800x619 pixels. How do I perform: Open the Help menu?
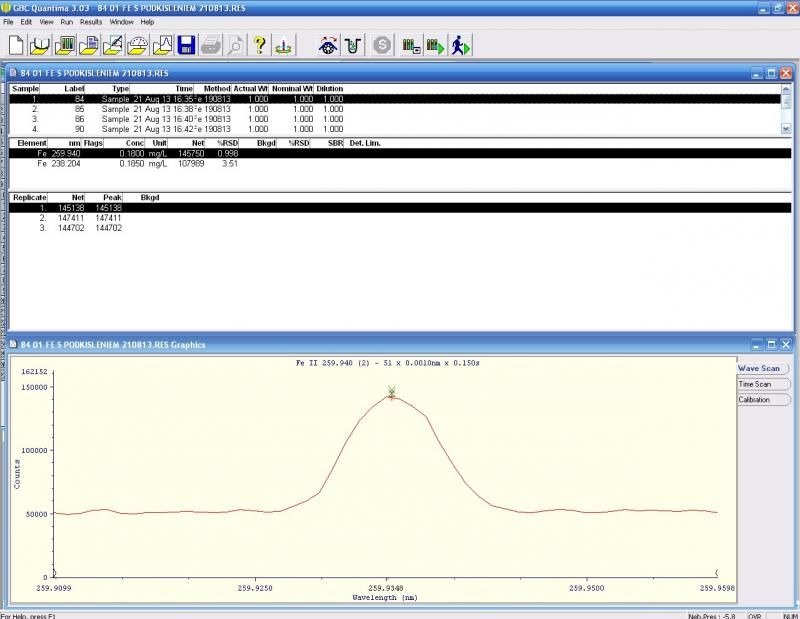coord(147,22)
